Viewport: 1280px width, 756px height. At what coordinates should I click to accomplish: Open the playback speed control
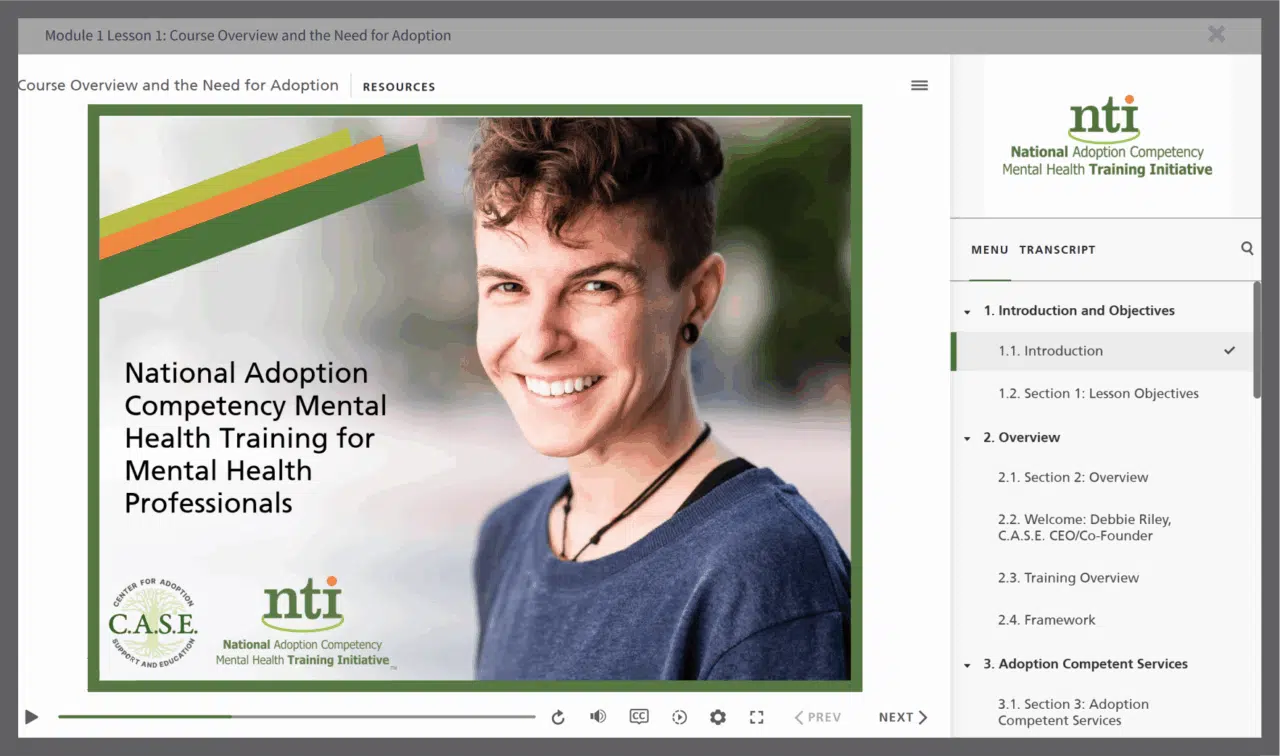pyautogui.click(x=679, y=717)
